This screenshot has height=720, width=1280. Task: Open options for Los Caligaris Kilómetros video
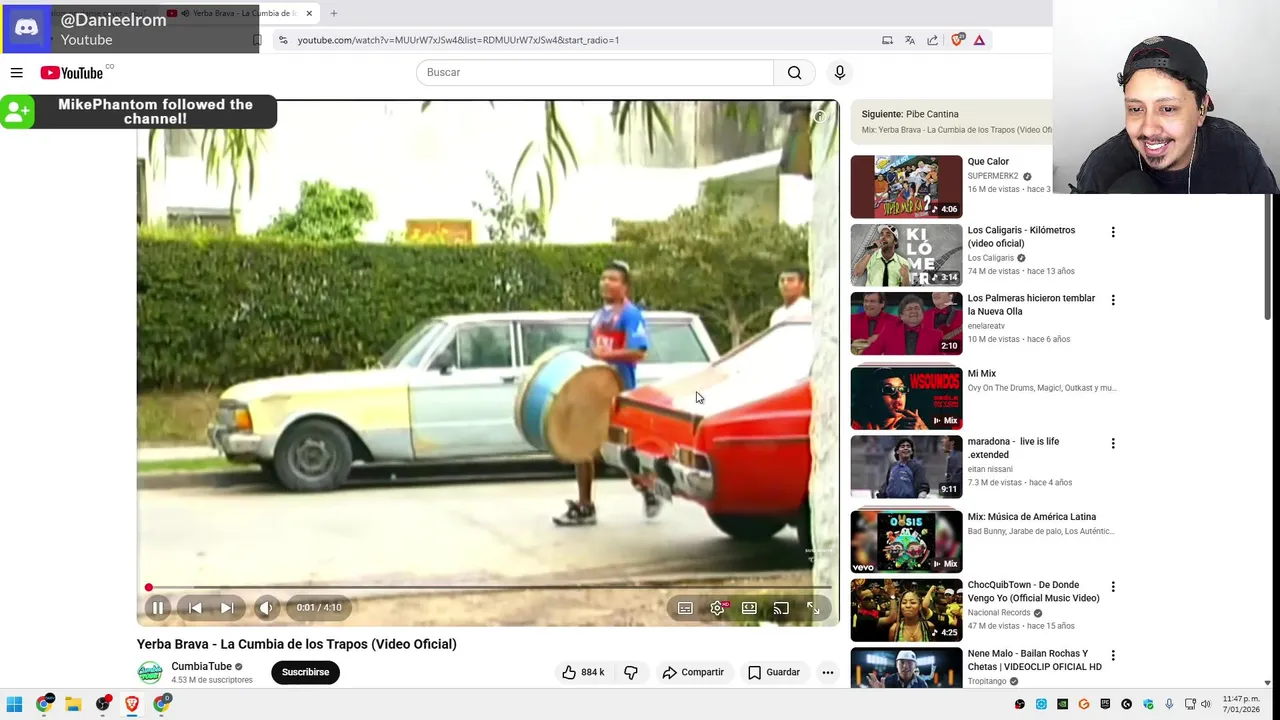tap(1113, 232)
